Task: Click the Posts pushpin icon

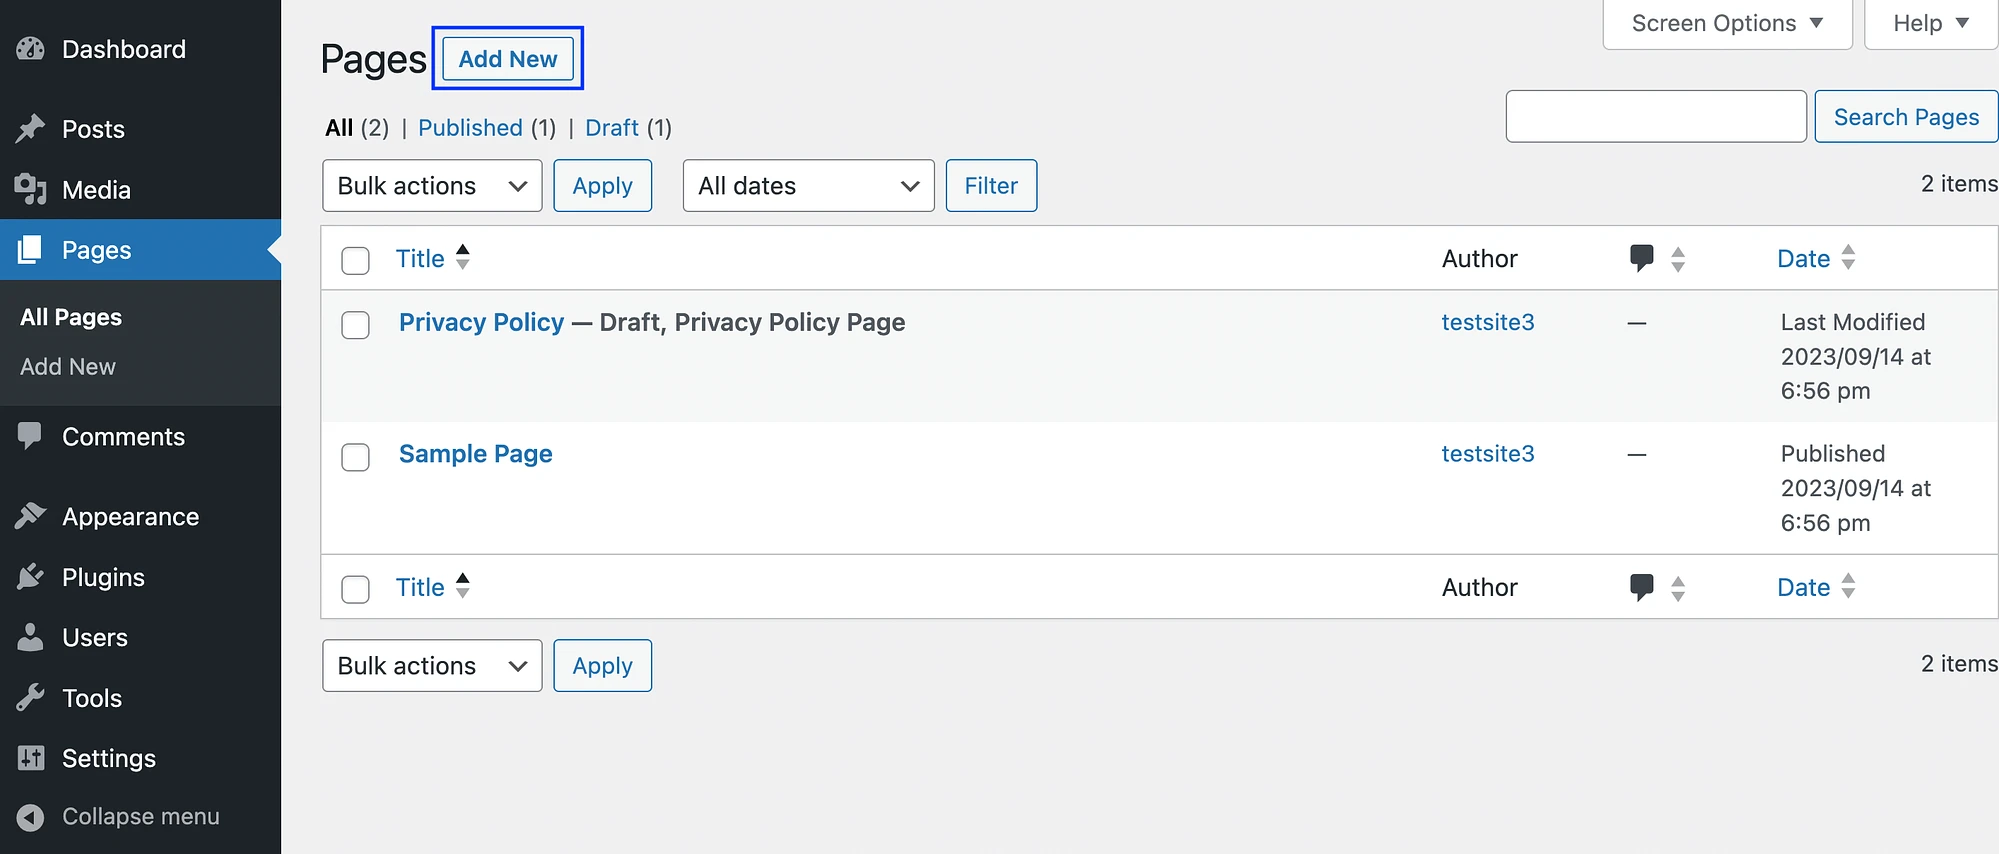Action: [31, 128]
